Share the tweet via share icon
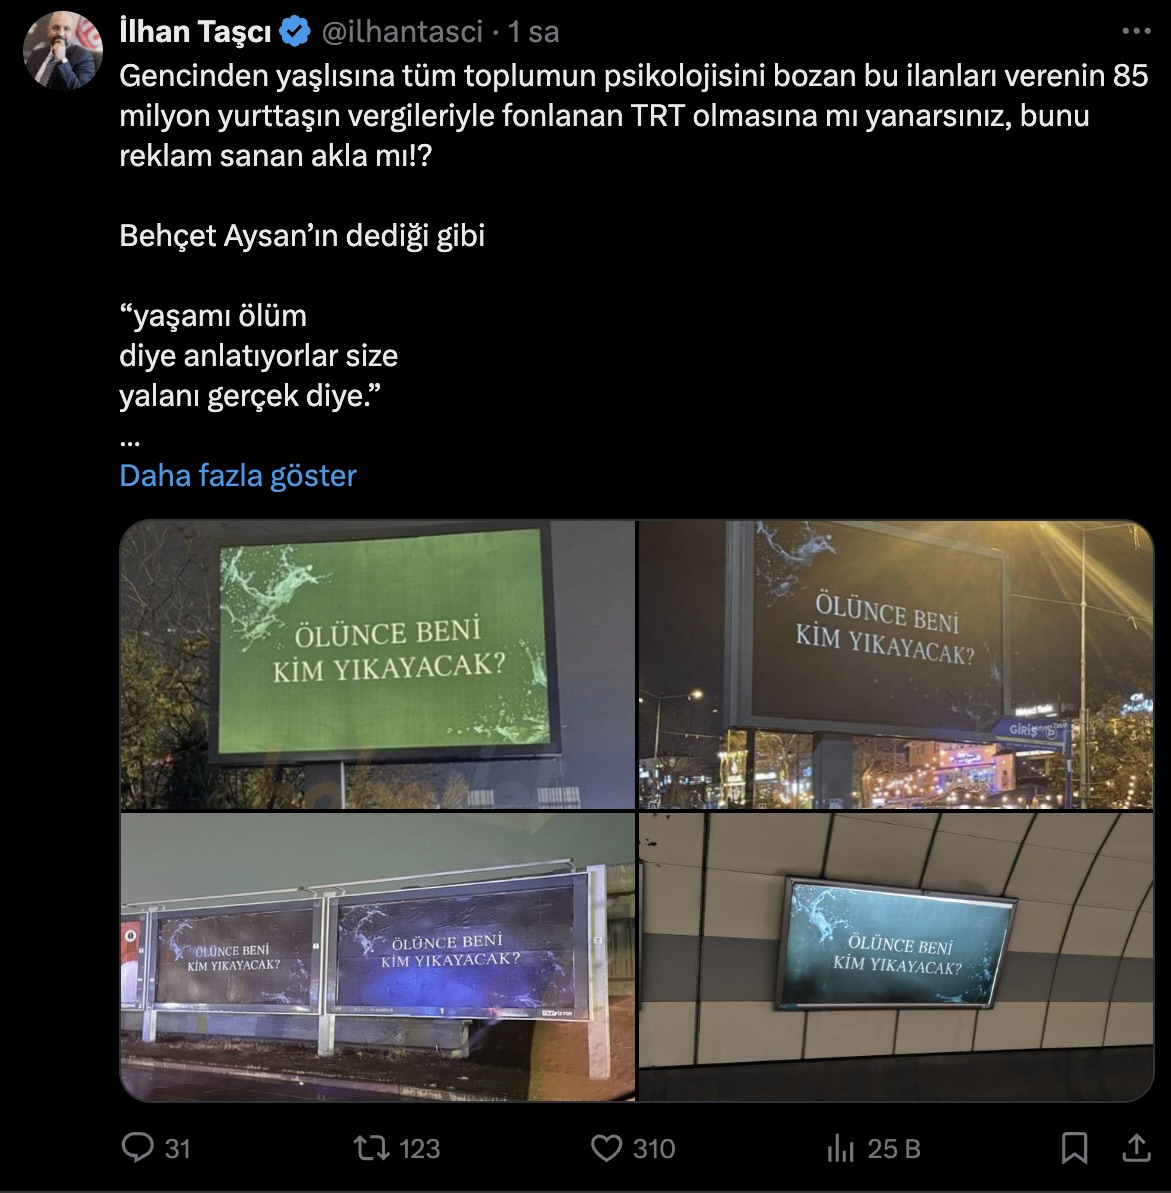This screenshot has height=1193, width=1171. click(x=1136, y=1147)
